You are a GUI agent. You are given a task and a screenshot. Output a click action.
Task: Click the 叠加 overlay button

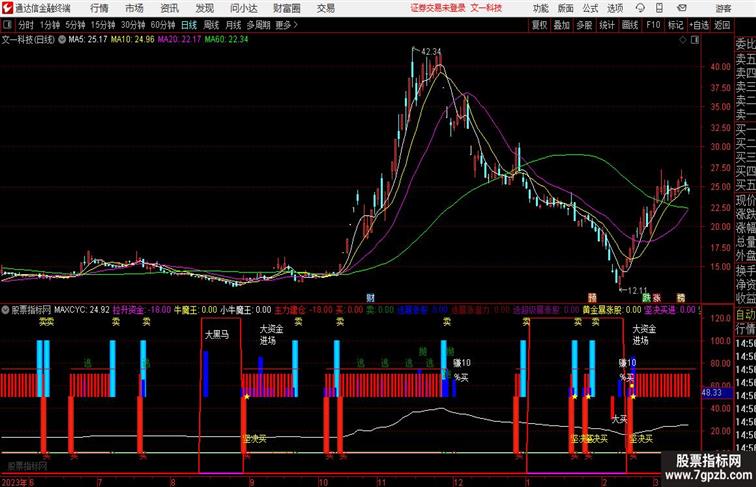[561, 25]
